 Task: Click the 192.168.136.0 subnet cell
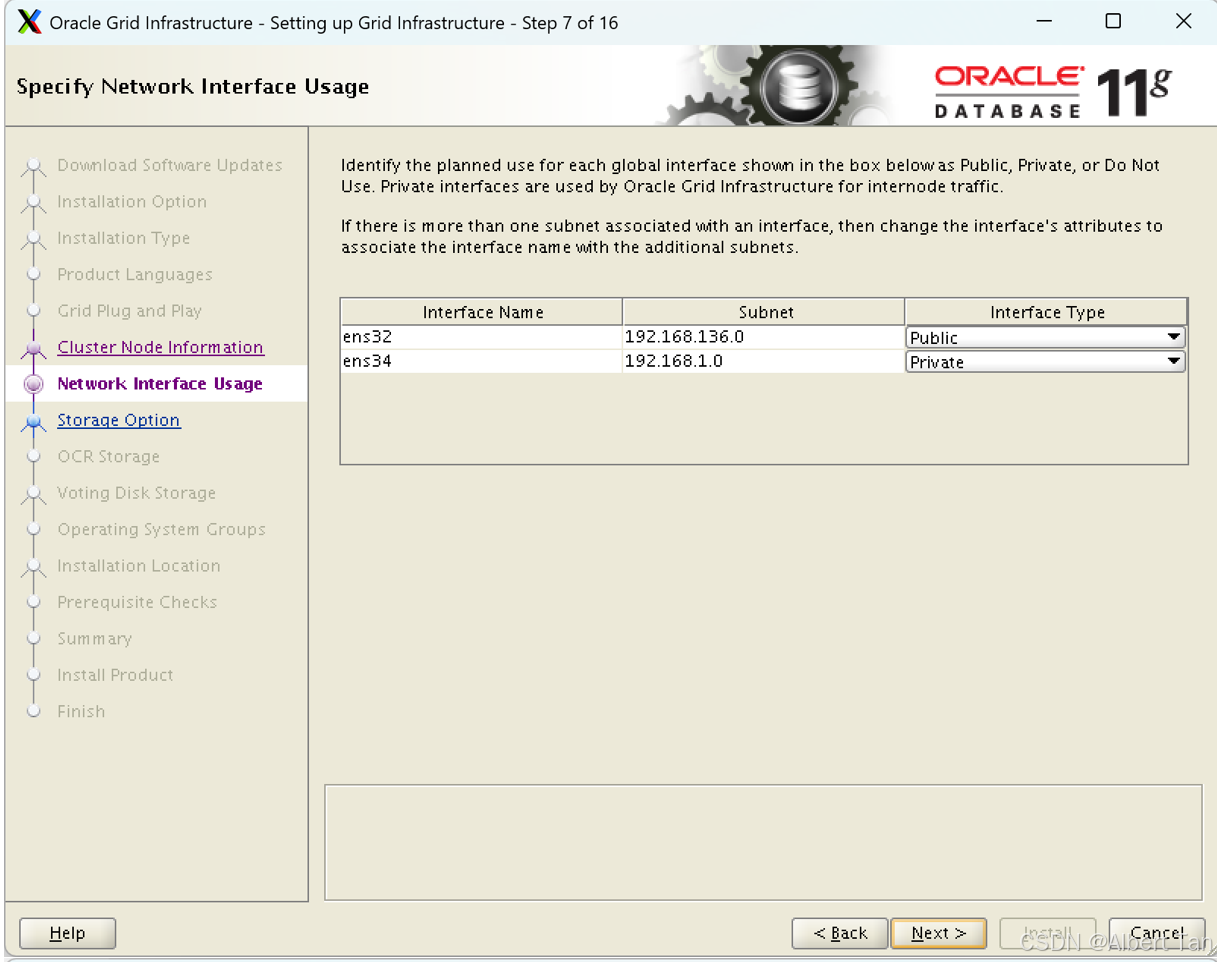763,337
